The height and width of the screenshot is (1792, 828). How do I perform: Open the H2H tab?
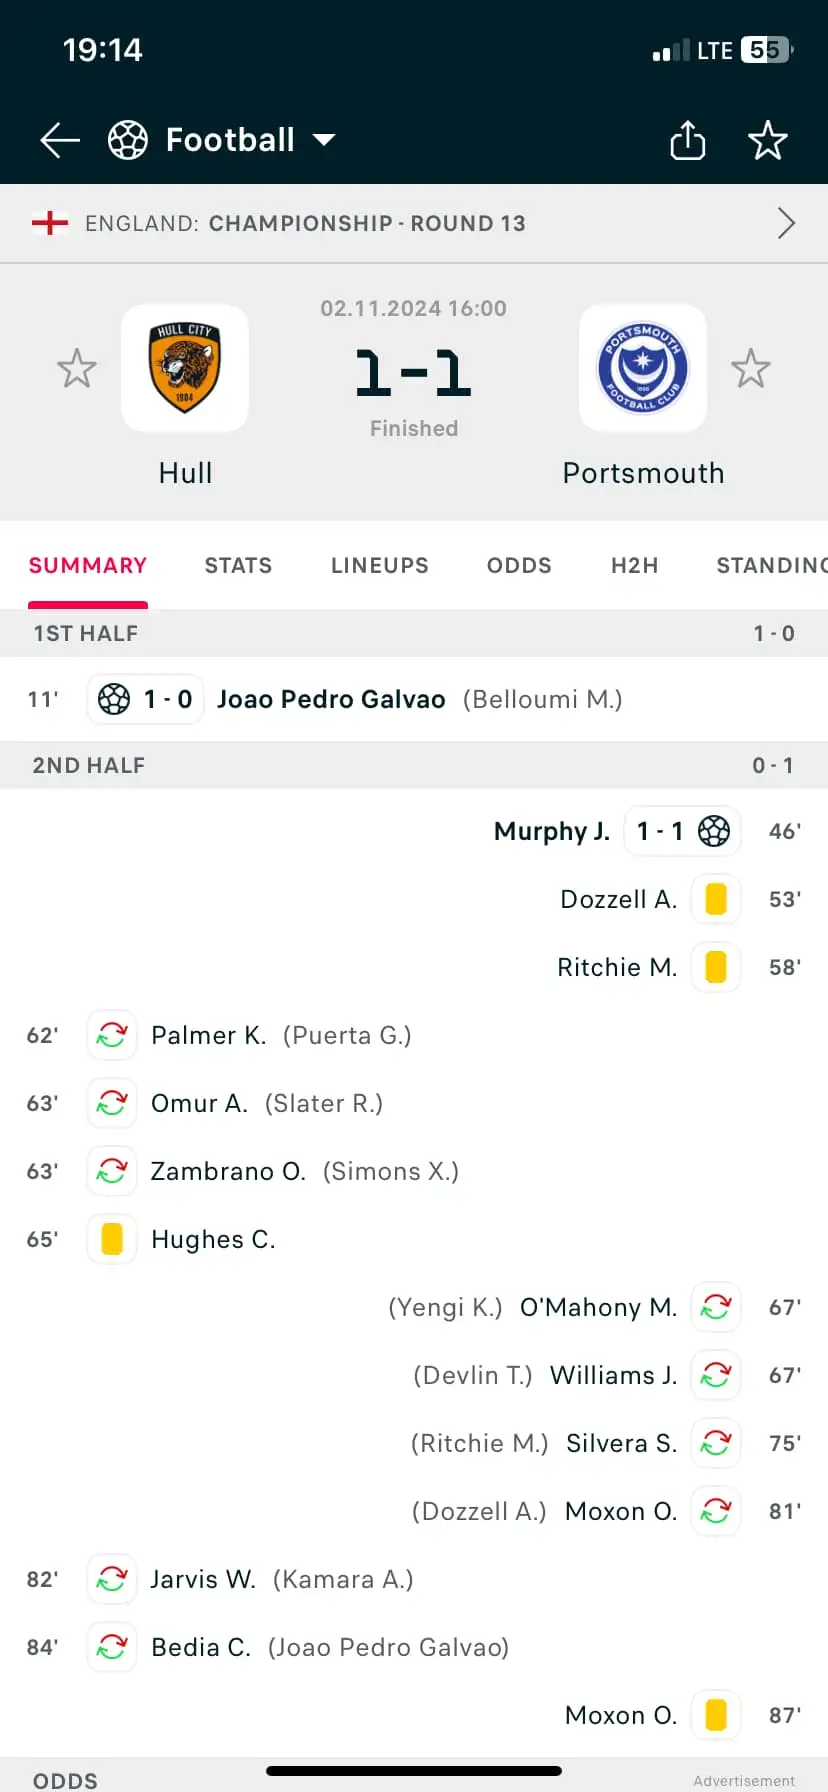pyautogui.click(x=635, y=566)
